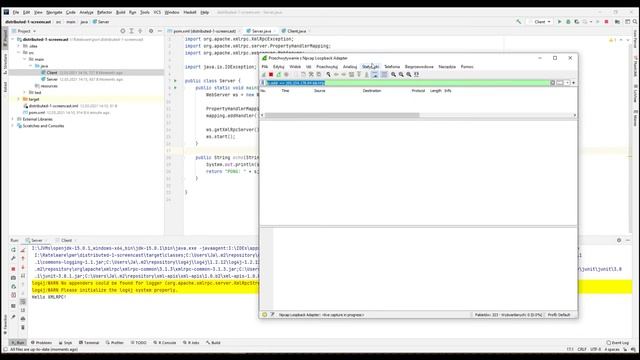Rerun the Server in Run panel

point(13,249)
